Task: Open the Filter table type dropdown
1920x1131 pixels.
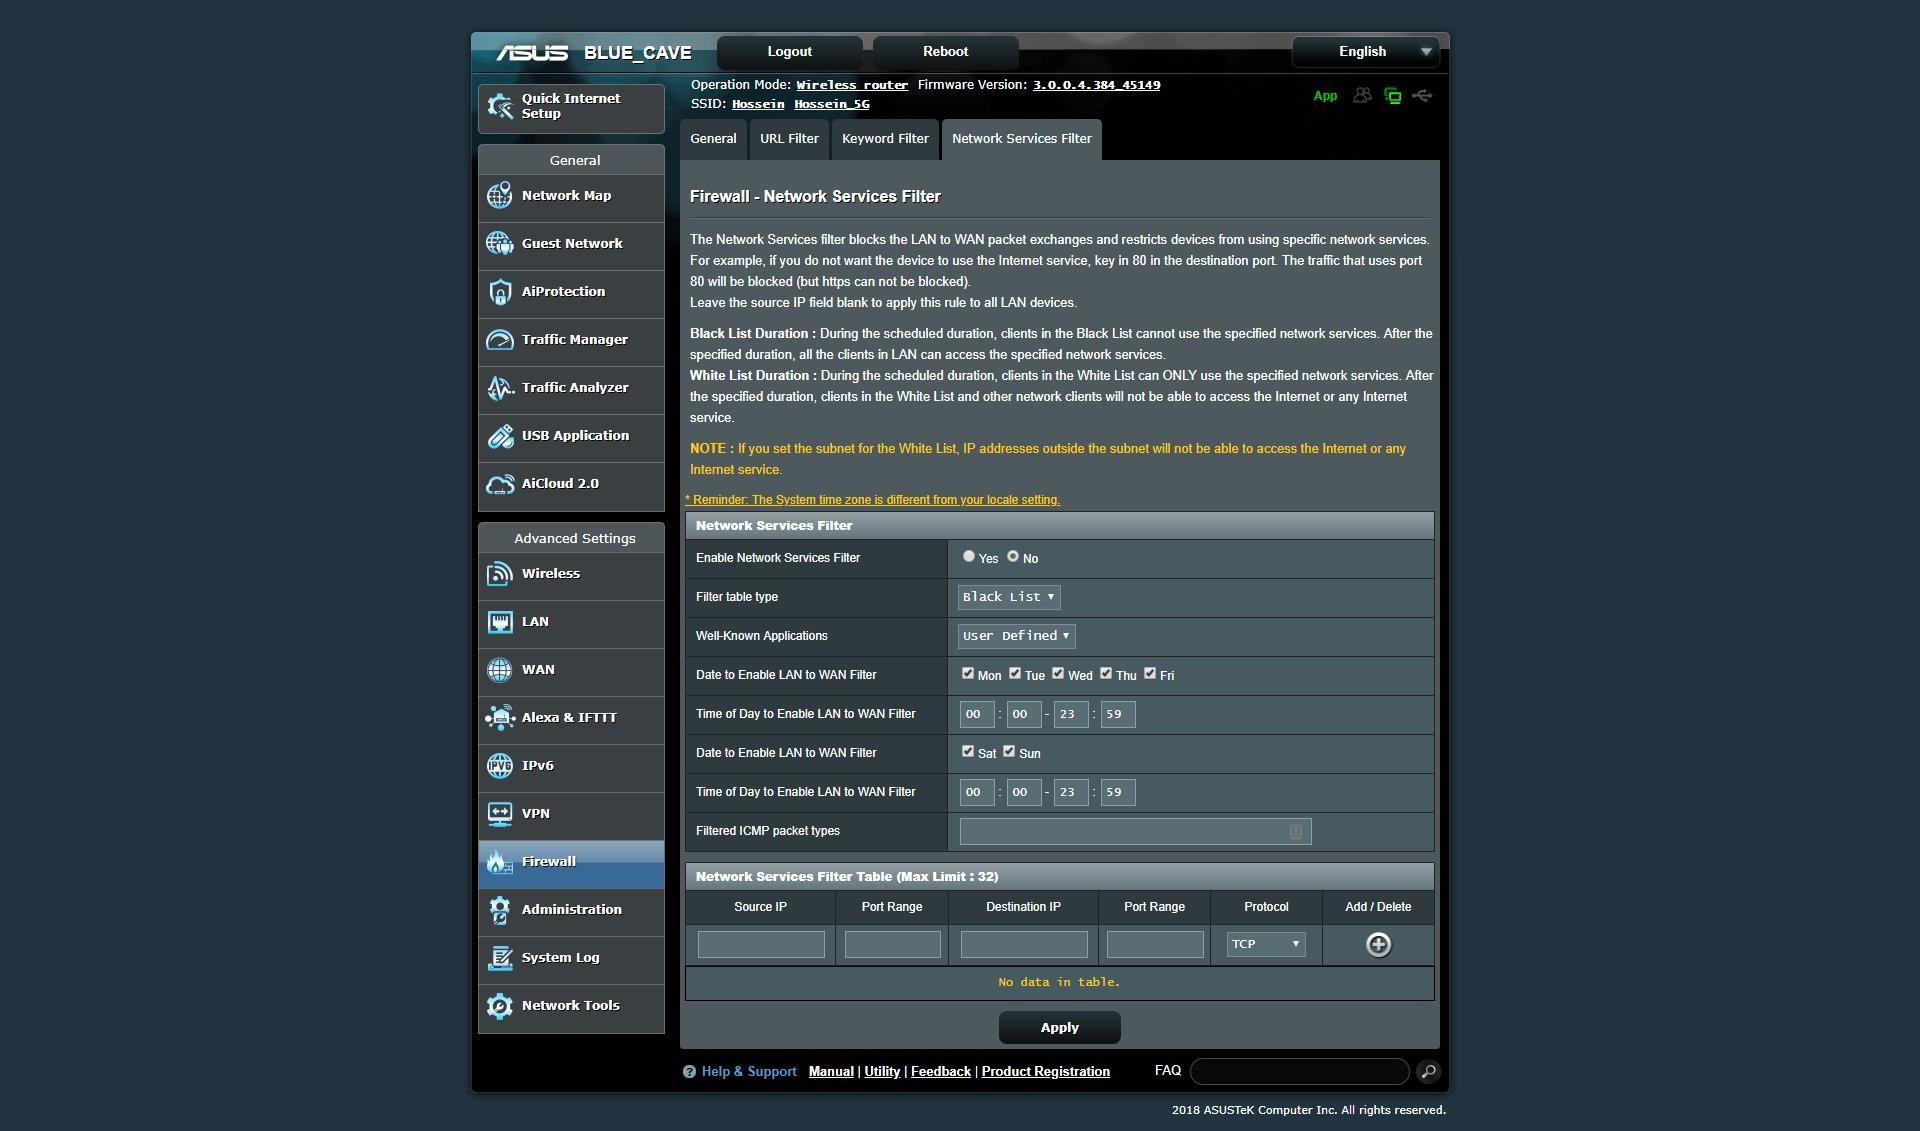Action: [1008, 597]
